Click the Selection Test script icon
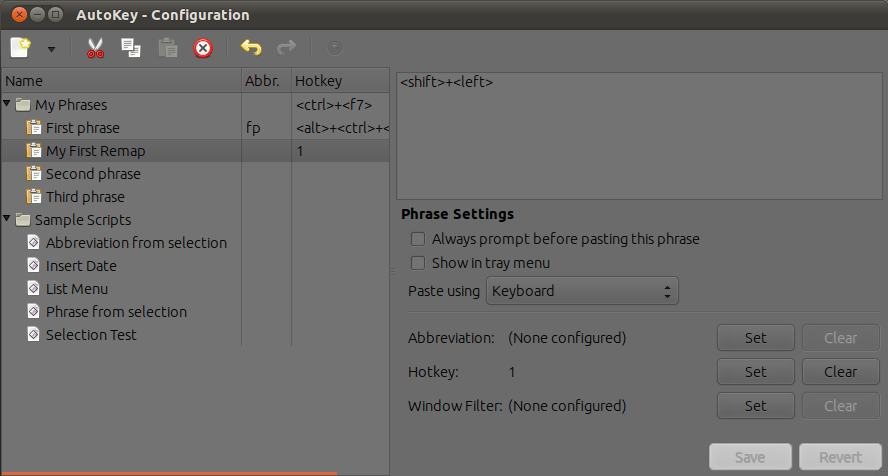This screenshot has height=476, width=888. [34, 335]
